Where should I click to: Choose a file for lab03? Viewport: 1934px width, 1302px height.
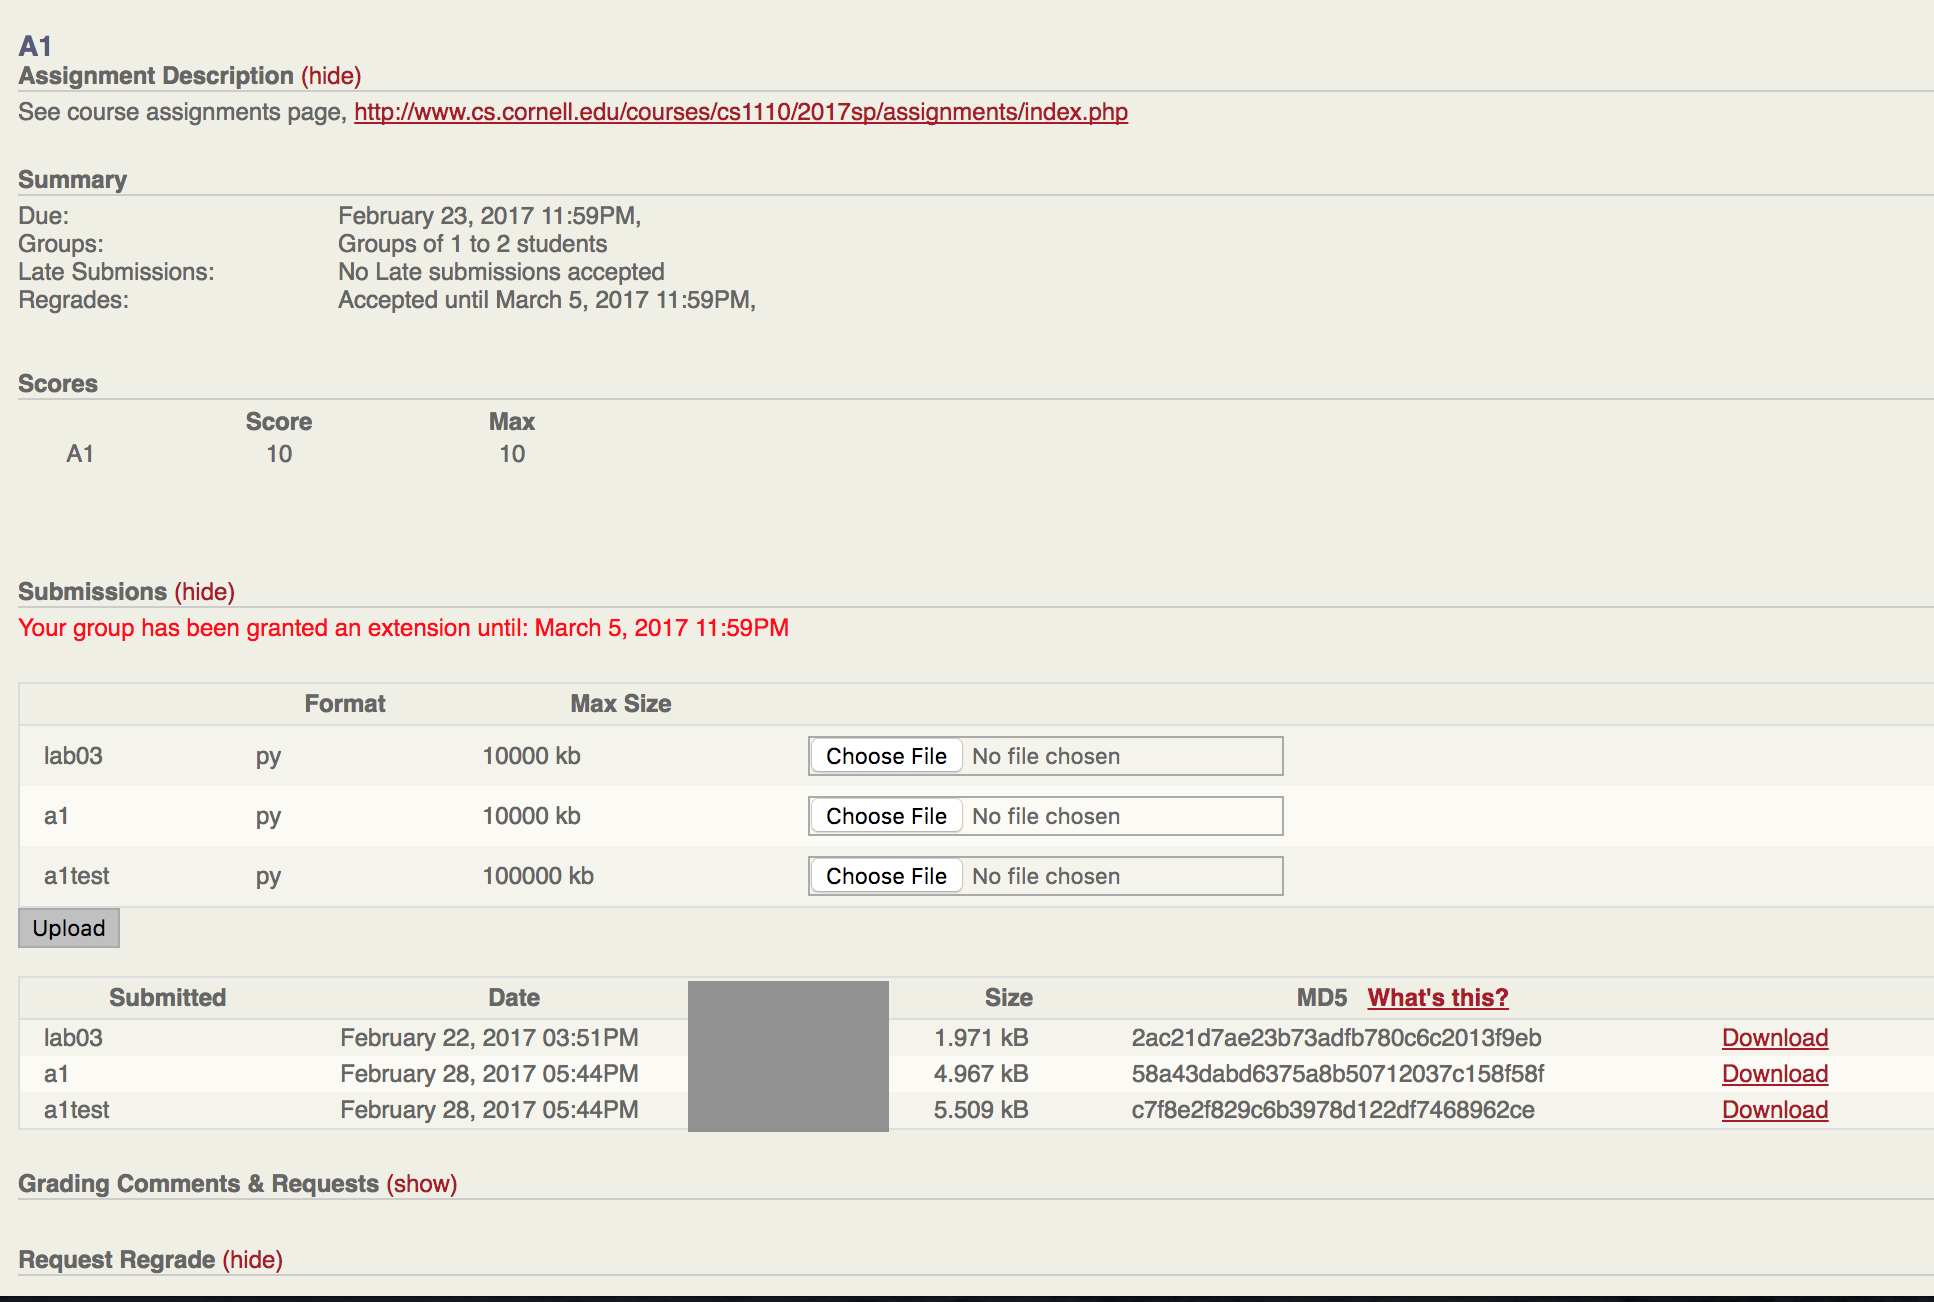pyautogui.click(x=886, y=756)
